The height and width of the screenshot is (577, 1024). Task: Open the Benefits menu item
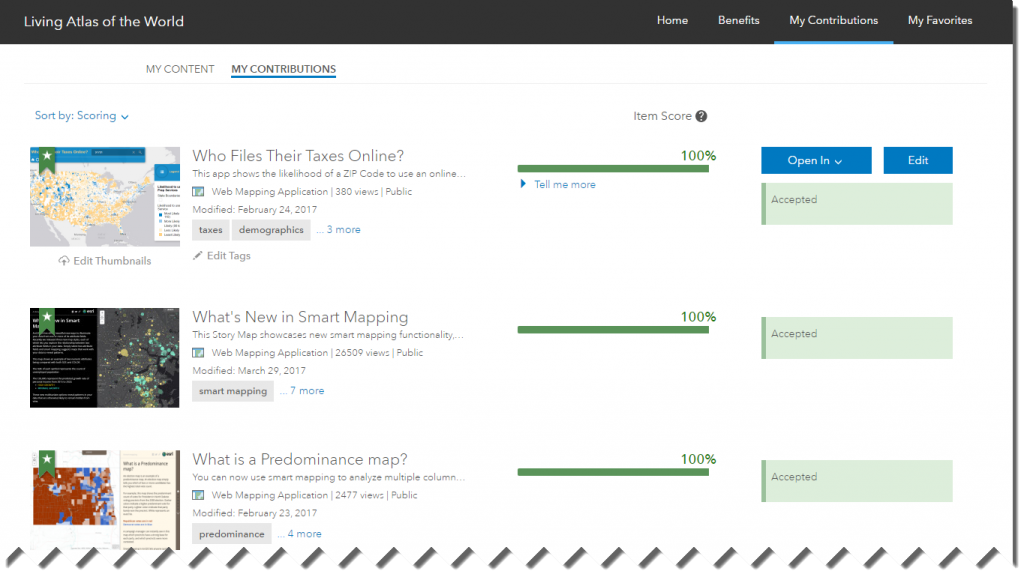(x=739, y=20)
